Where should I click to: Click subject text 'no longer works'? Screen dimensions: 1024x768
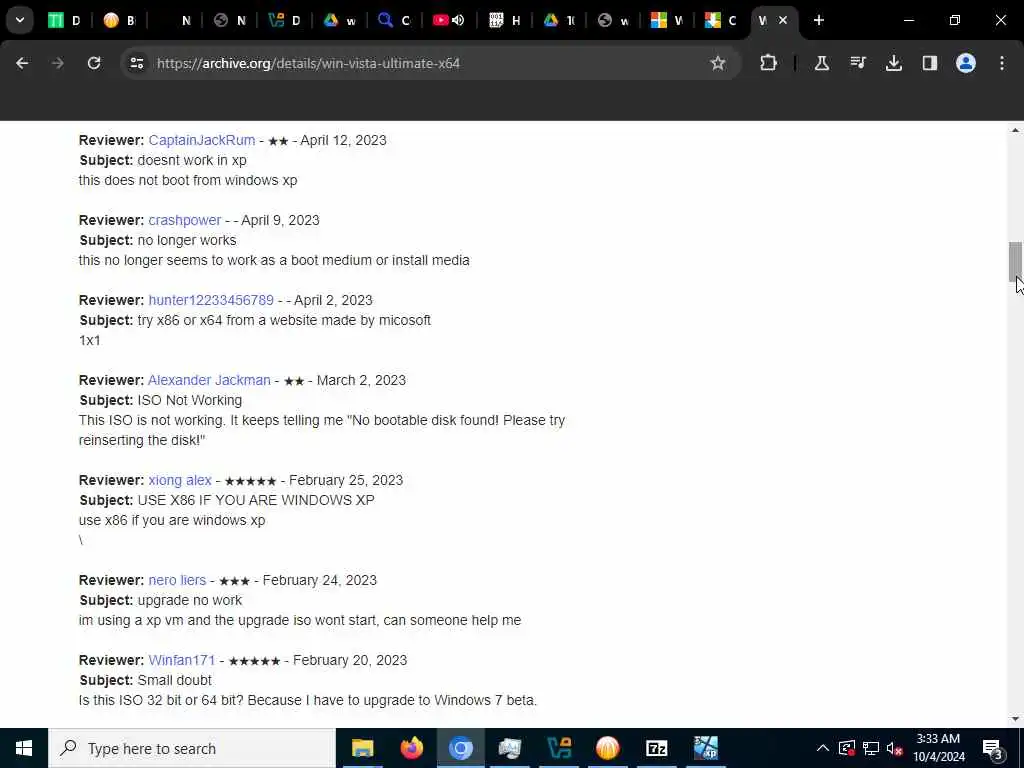point(187,240)
